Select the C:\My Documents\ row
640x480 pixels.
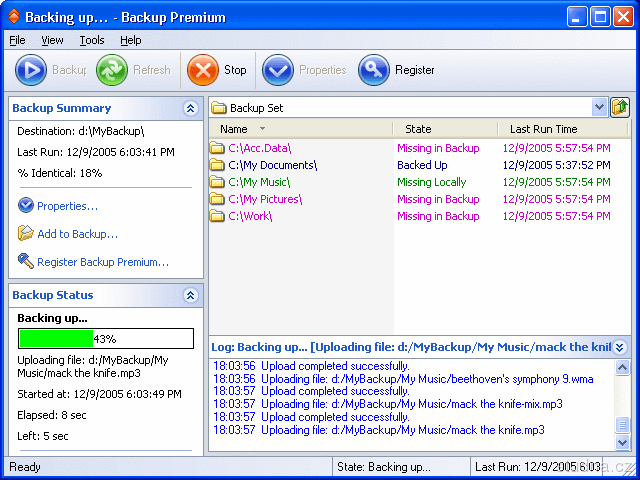420,165
